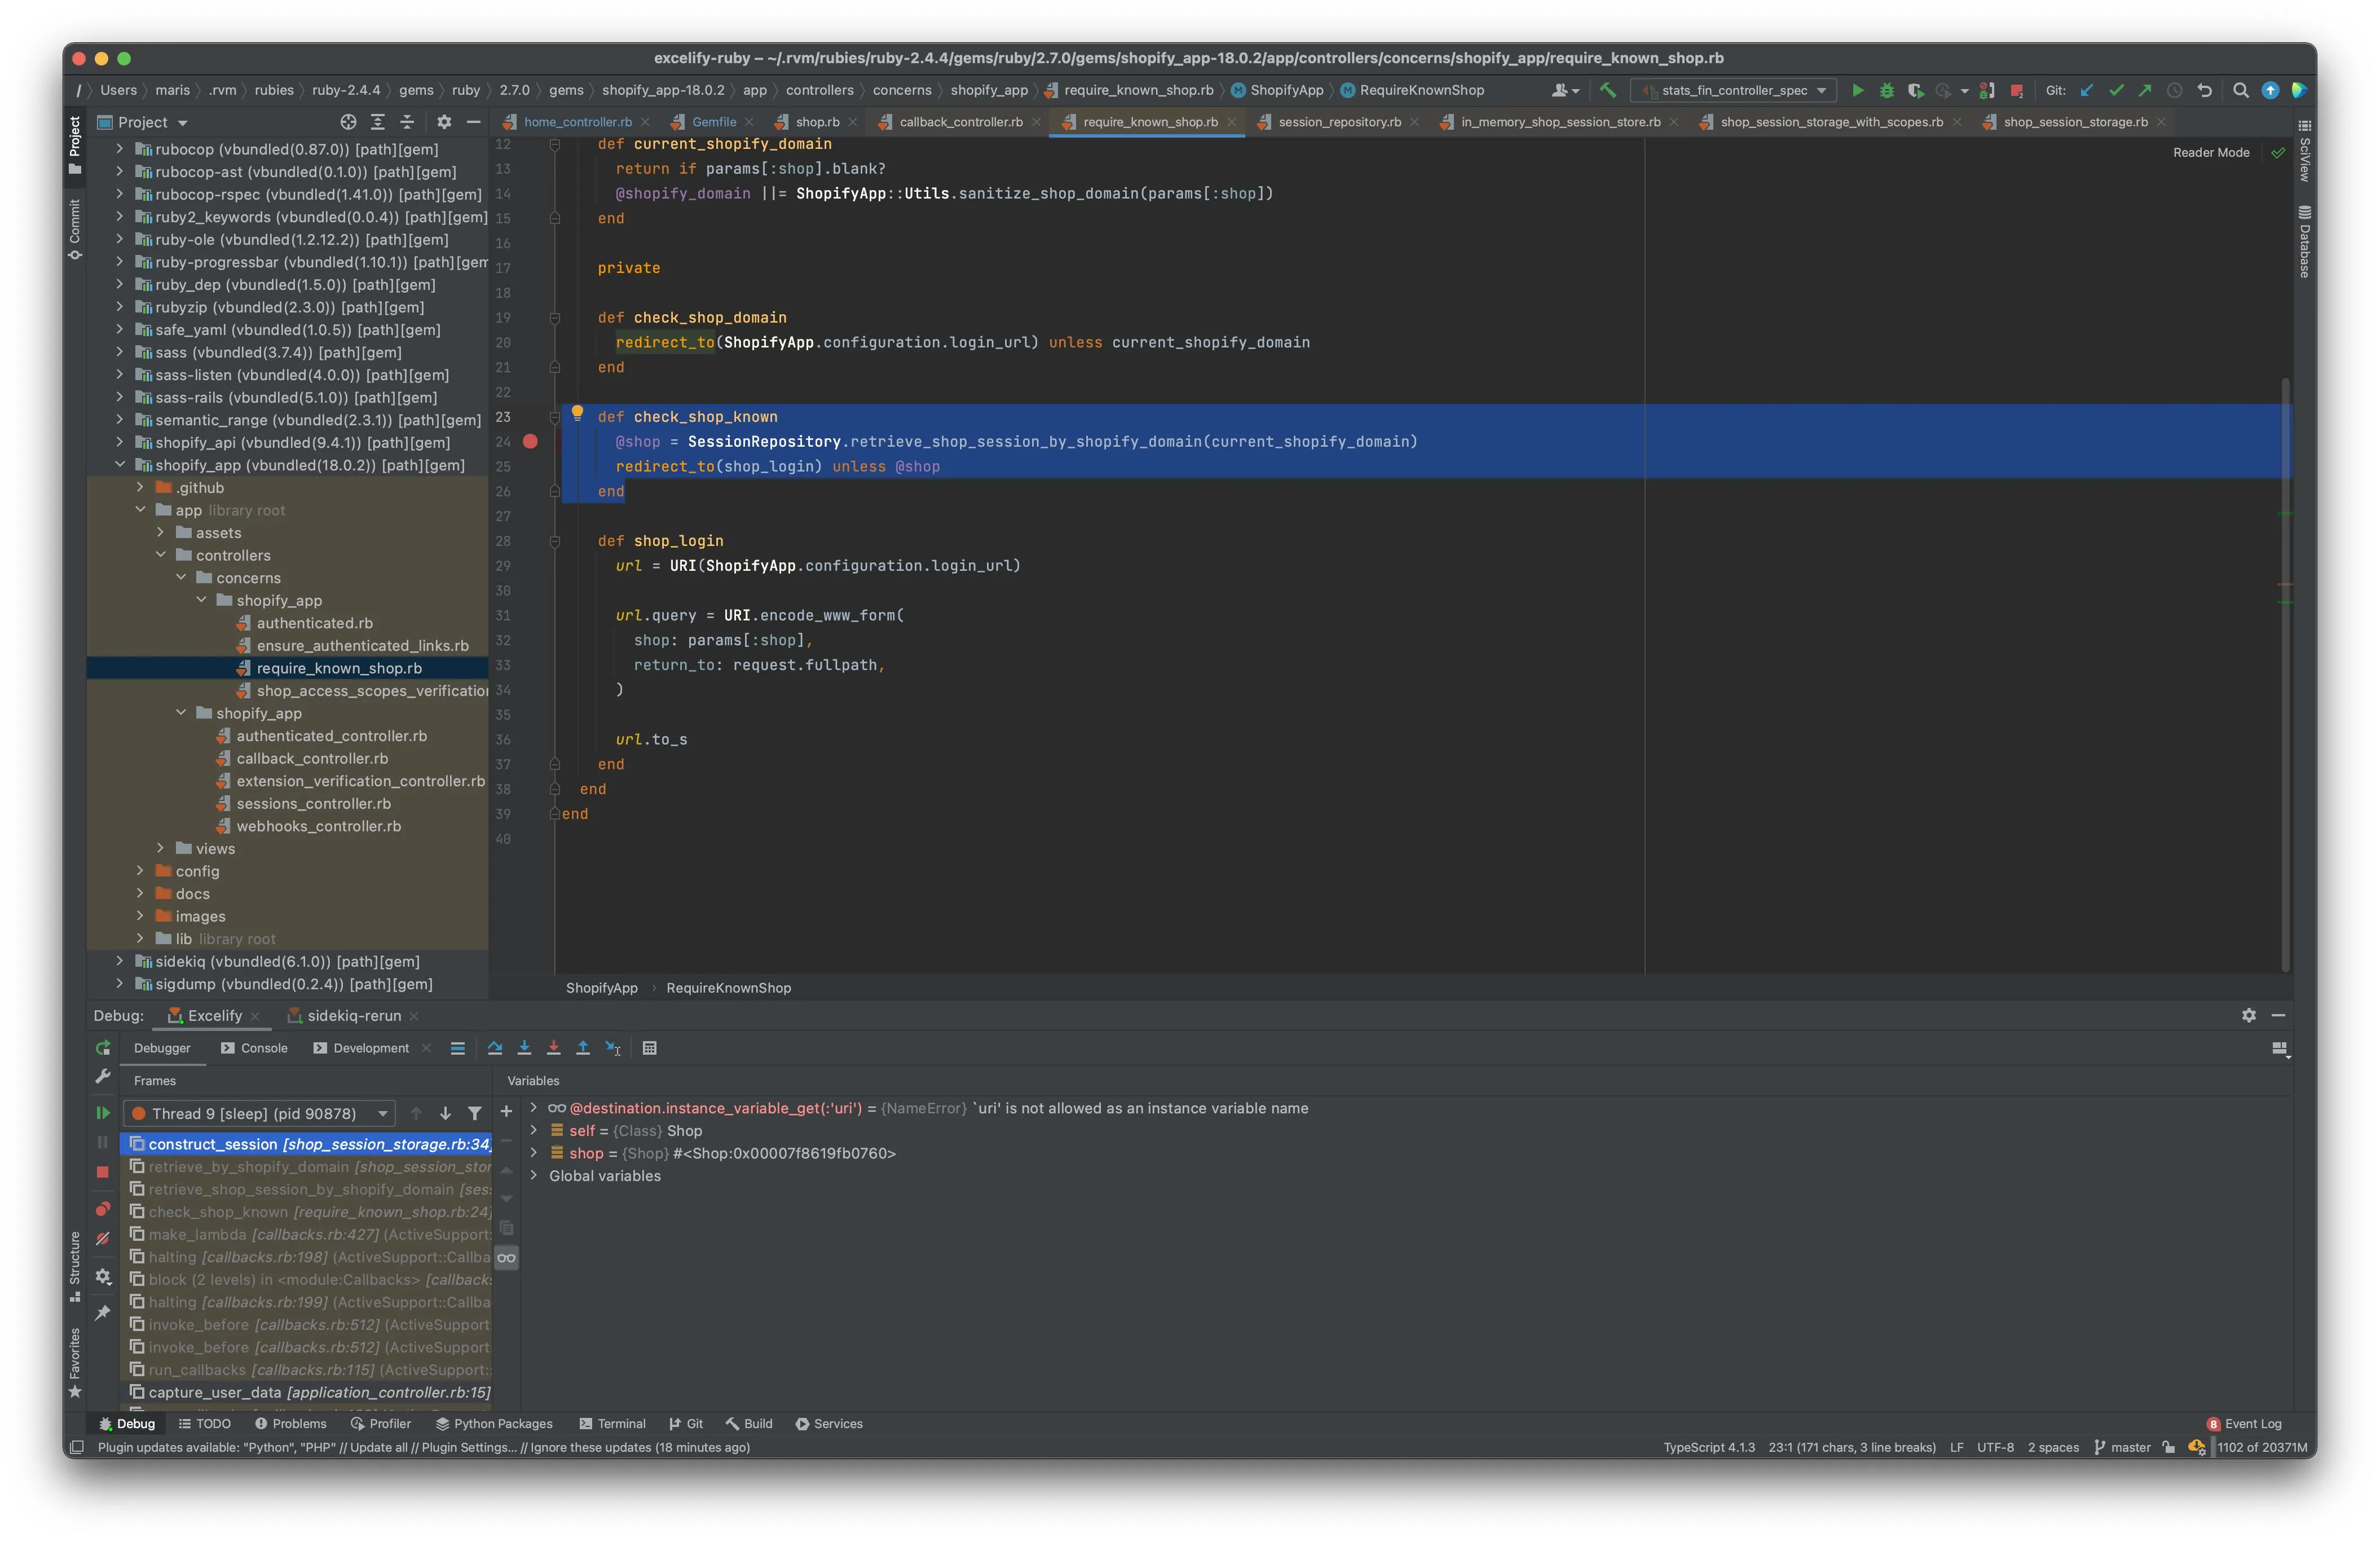Toggle the watches glasses button in Variables
Image resolution: width=2380 pixels, height=1542 pixels.
point(507,1258)
